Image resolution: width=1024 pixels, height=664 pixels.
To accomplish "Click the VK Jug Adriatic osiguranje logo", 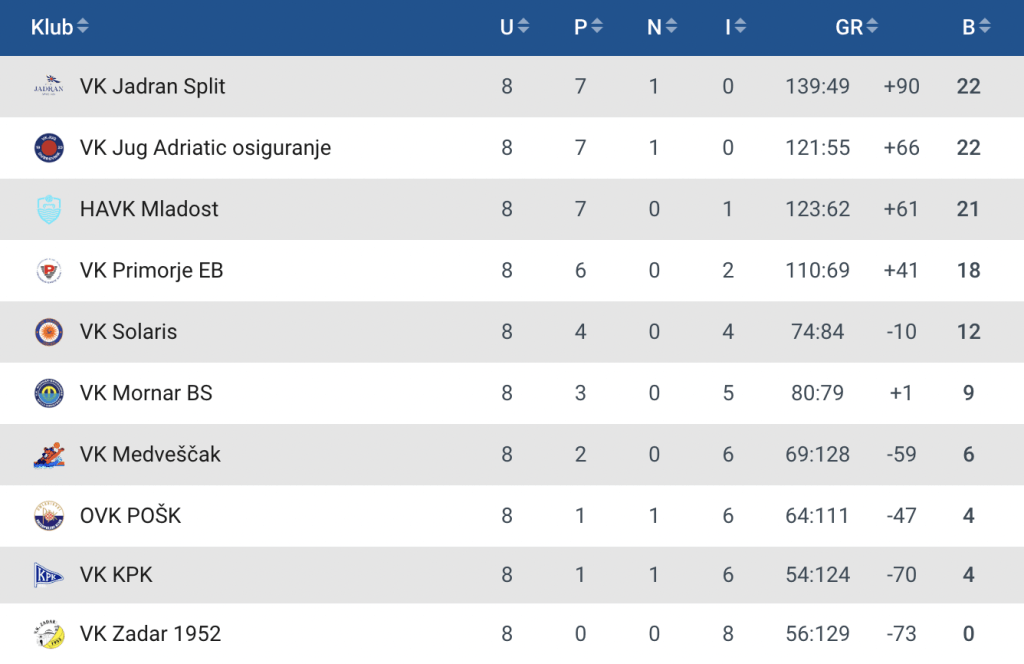I will pyautogui.click(x=48, y=148).
